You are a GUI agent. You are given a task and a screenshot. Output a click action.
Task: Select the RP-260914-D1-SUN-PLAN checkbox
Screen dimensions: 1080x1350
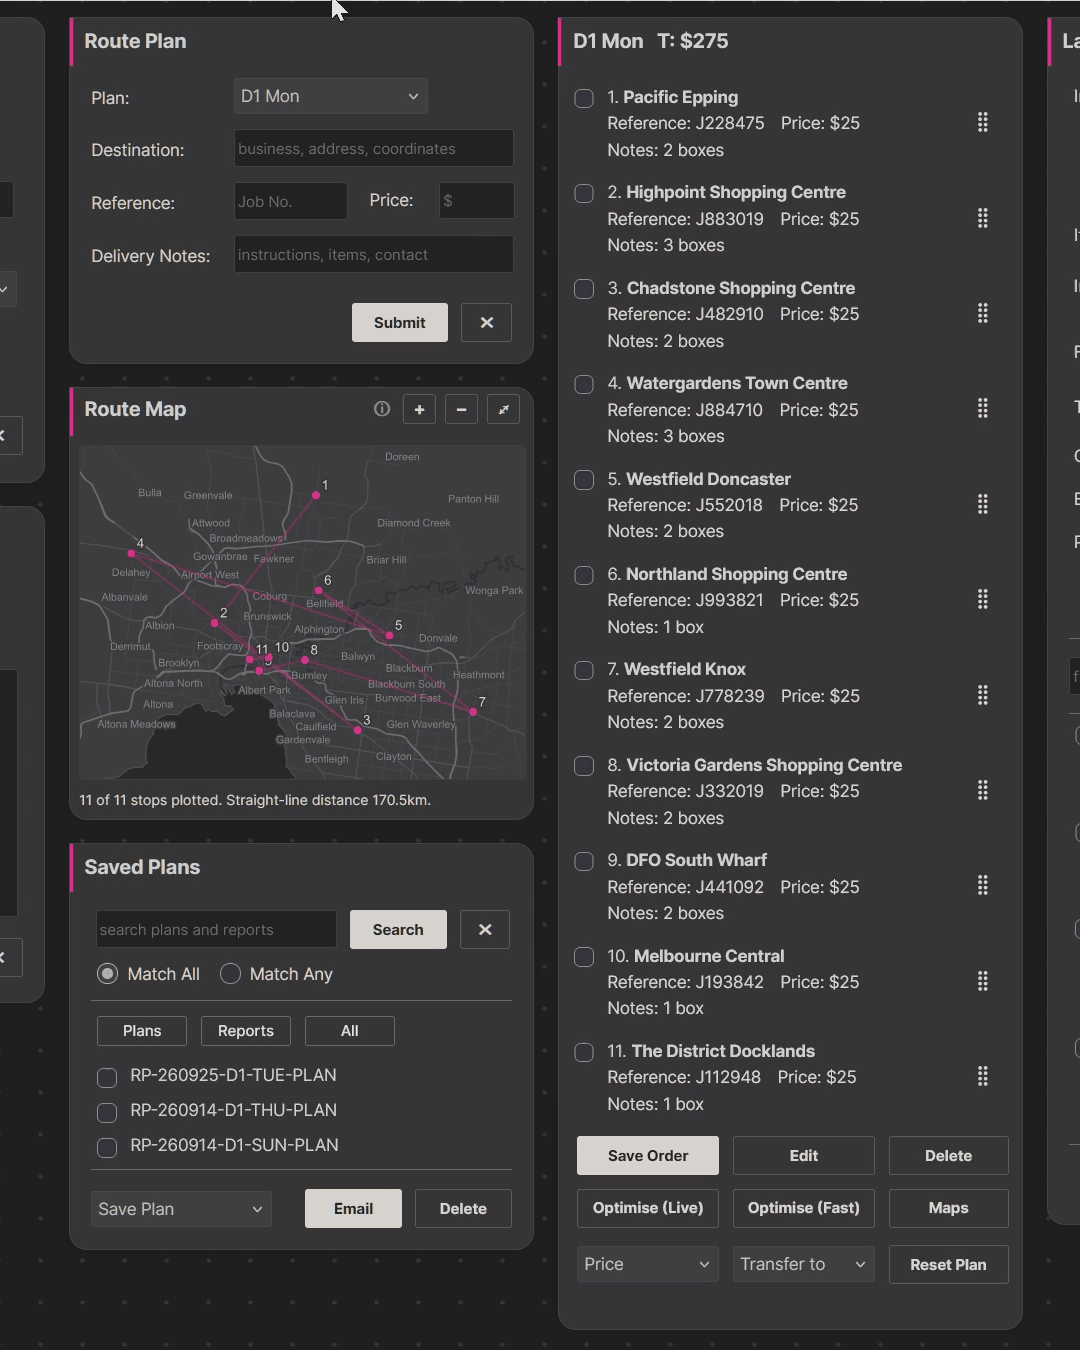click(107, 1147)
